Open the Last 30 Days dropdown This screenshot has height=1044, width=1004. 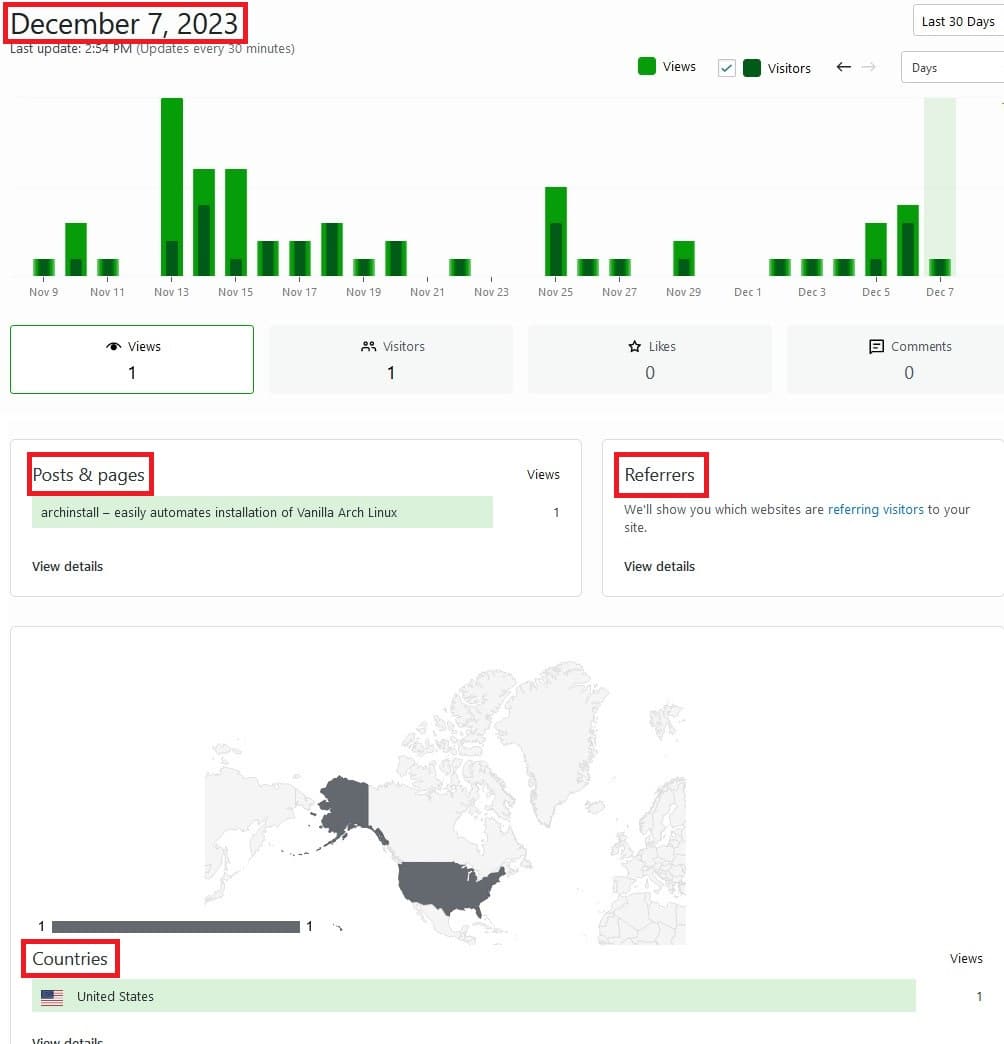[957, 21]
